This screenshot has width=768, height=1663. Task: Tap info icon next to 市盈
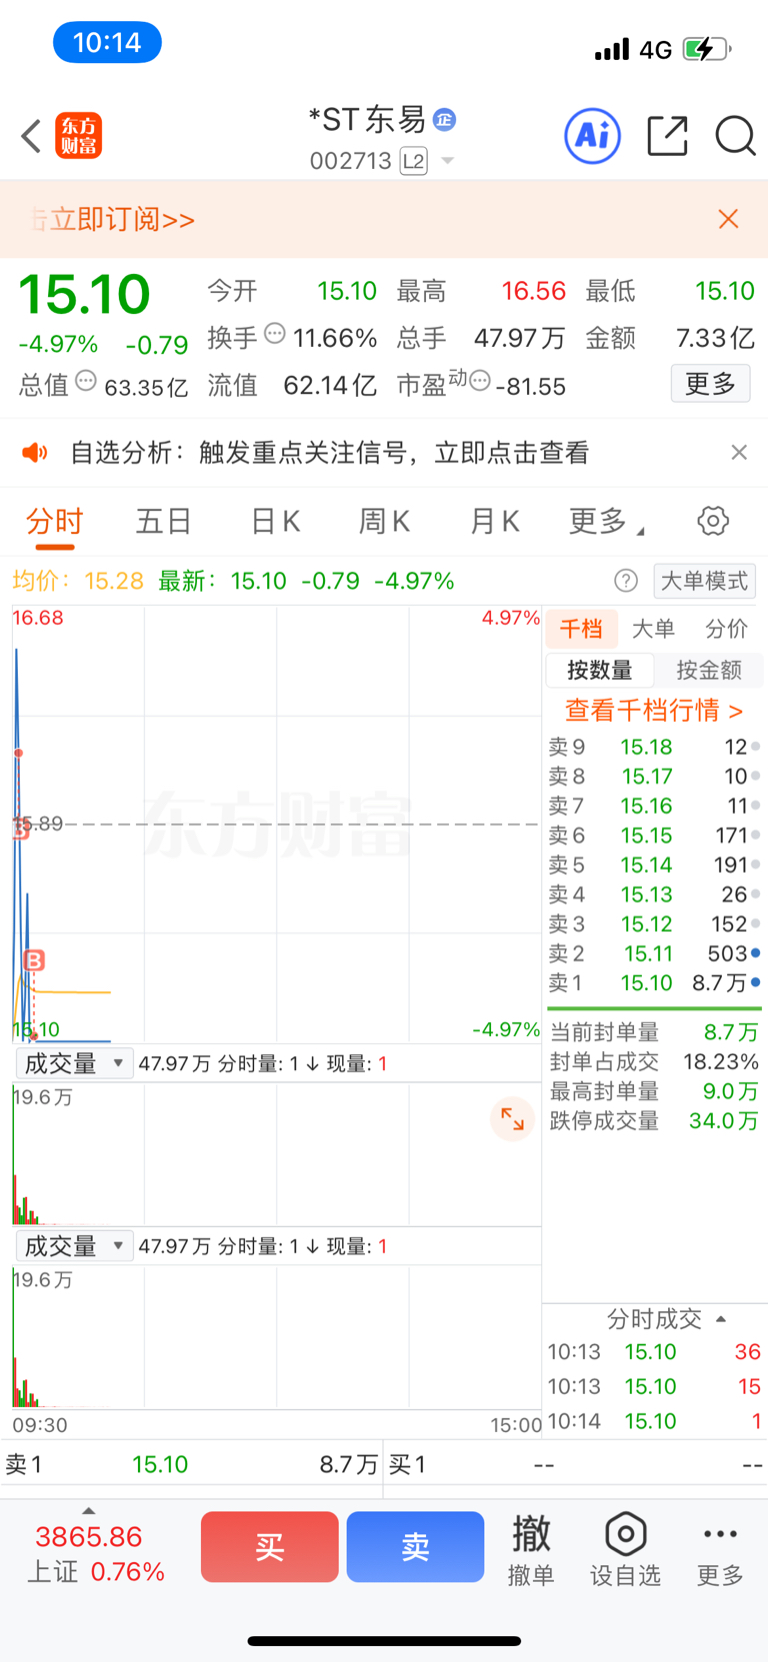pos(480,381)
